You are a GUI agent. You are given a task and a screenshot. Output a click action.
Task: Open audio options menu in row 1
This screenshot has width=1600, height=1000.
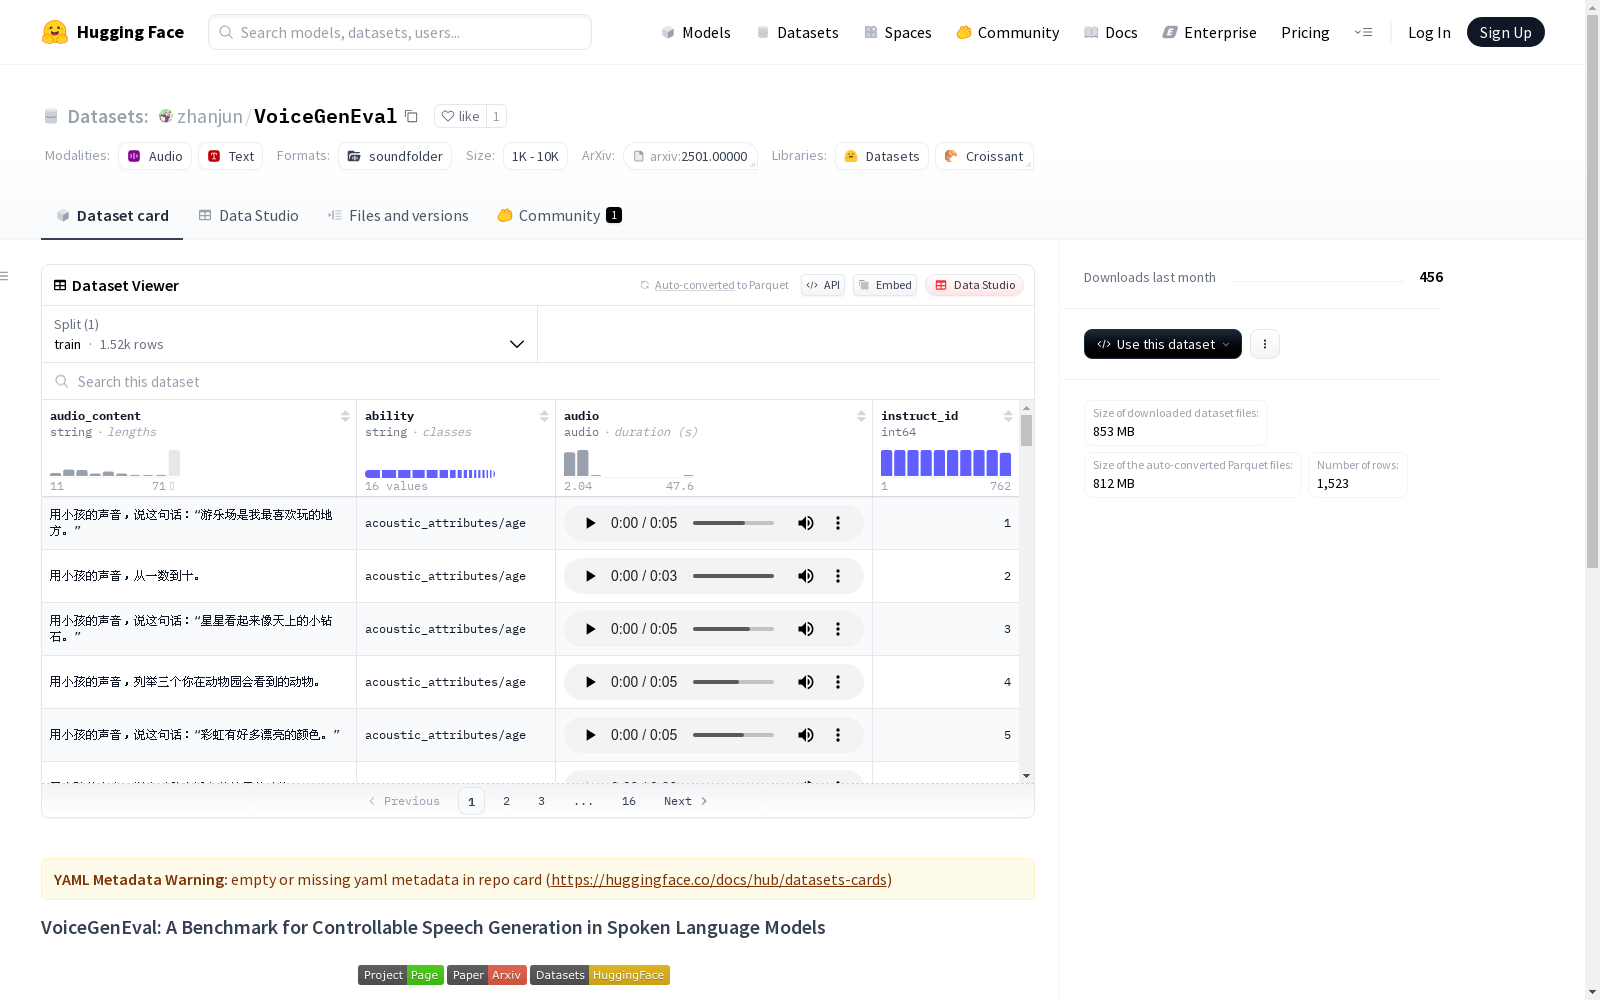point(838,523)
